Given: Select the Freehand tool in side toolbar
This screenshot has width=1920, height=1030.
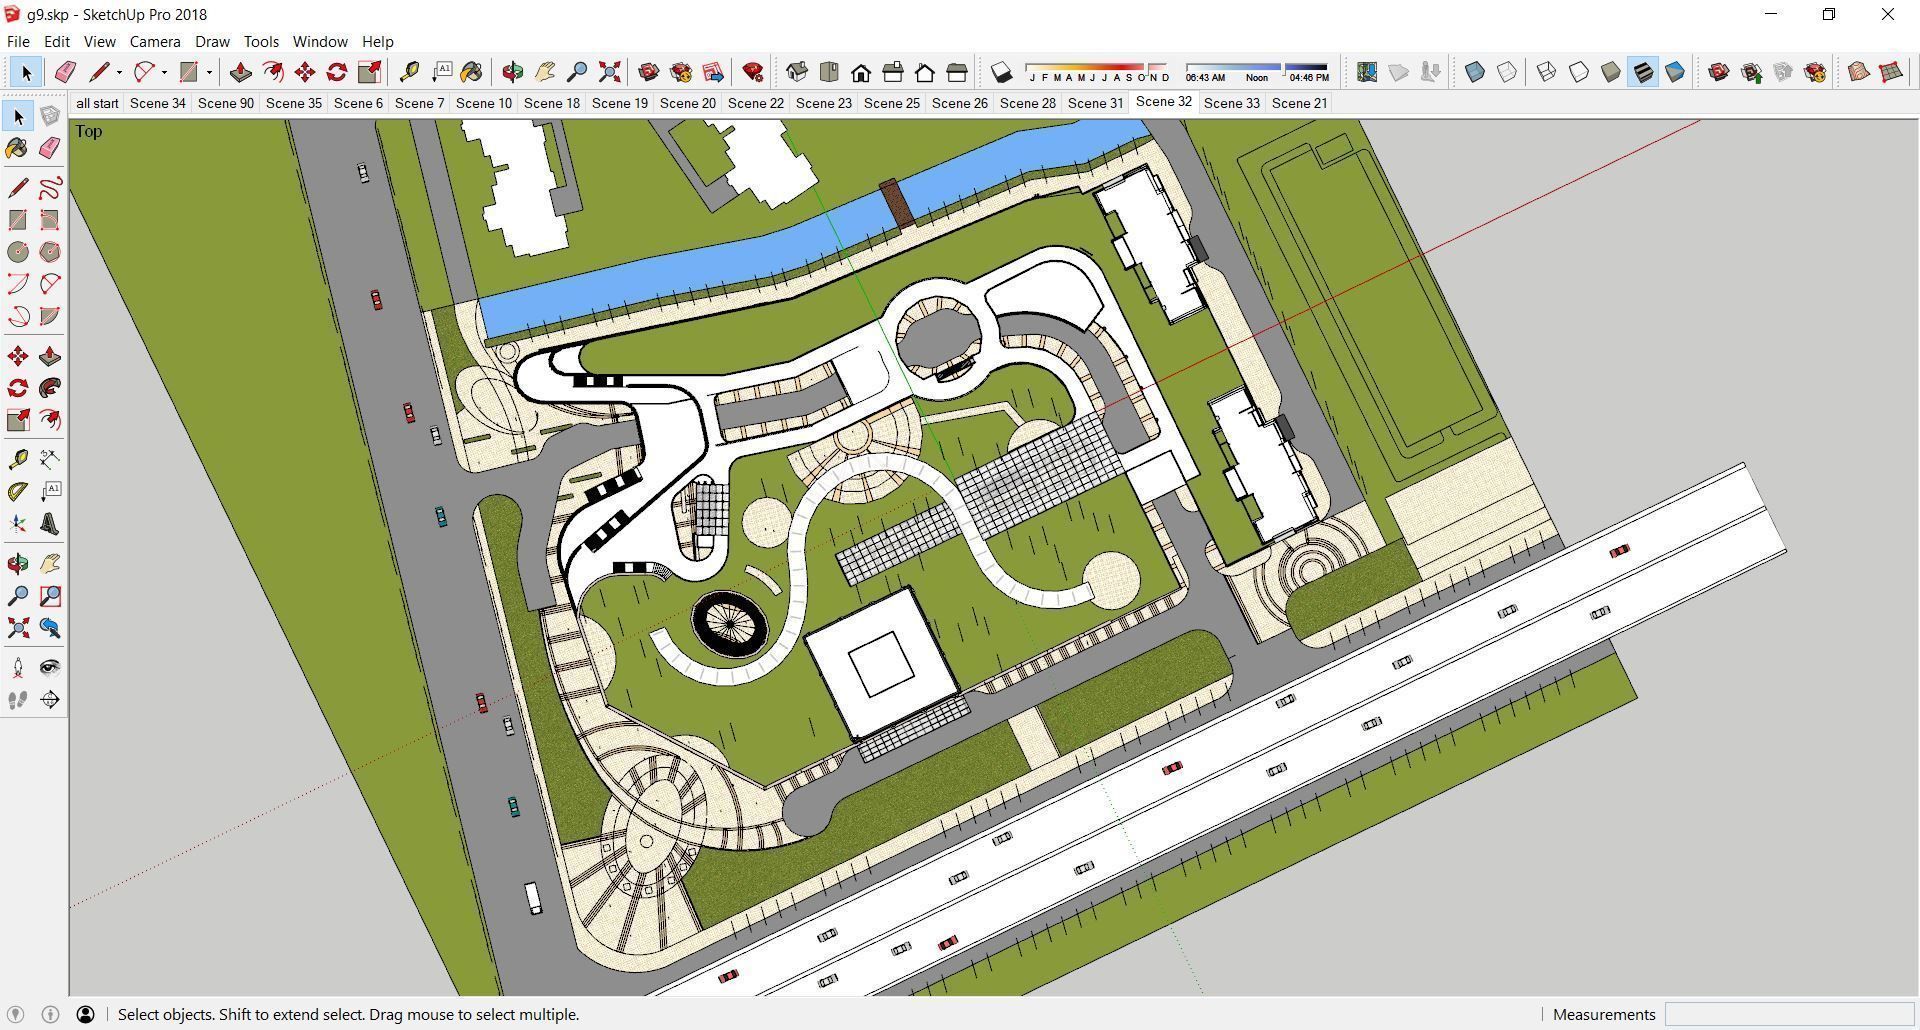Looking at the screenshot, I should coord(50,188).
